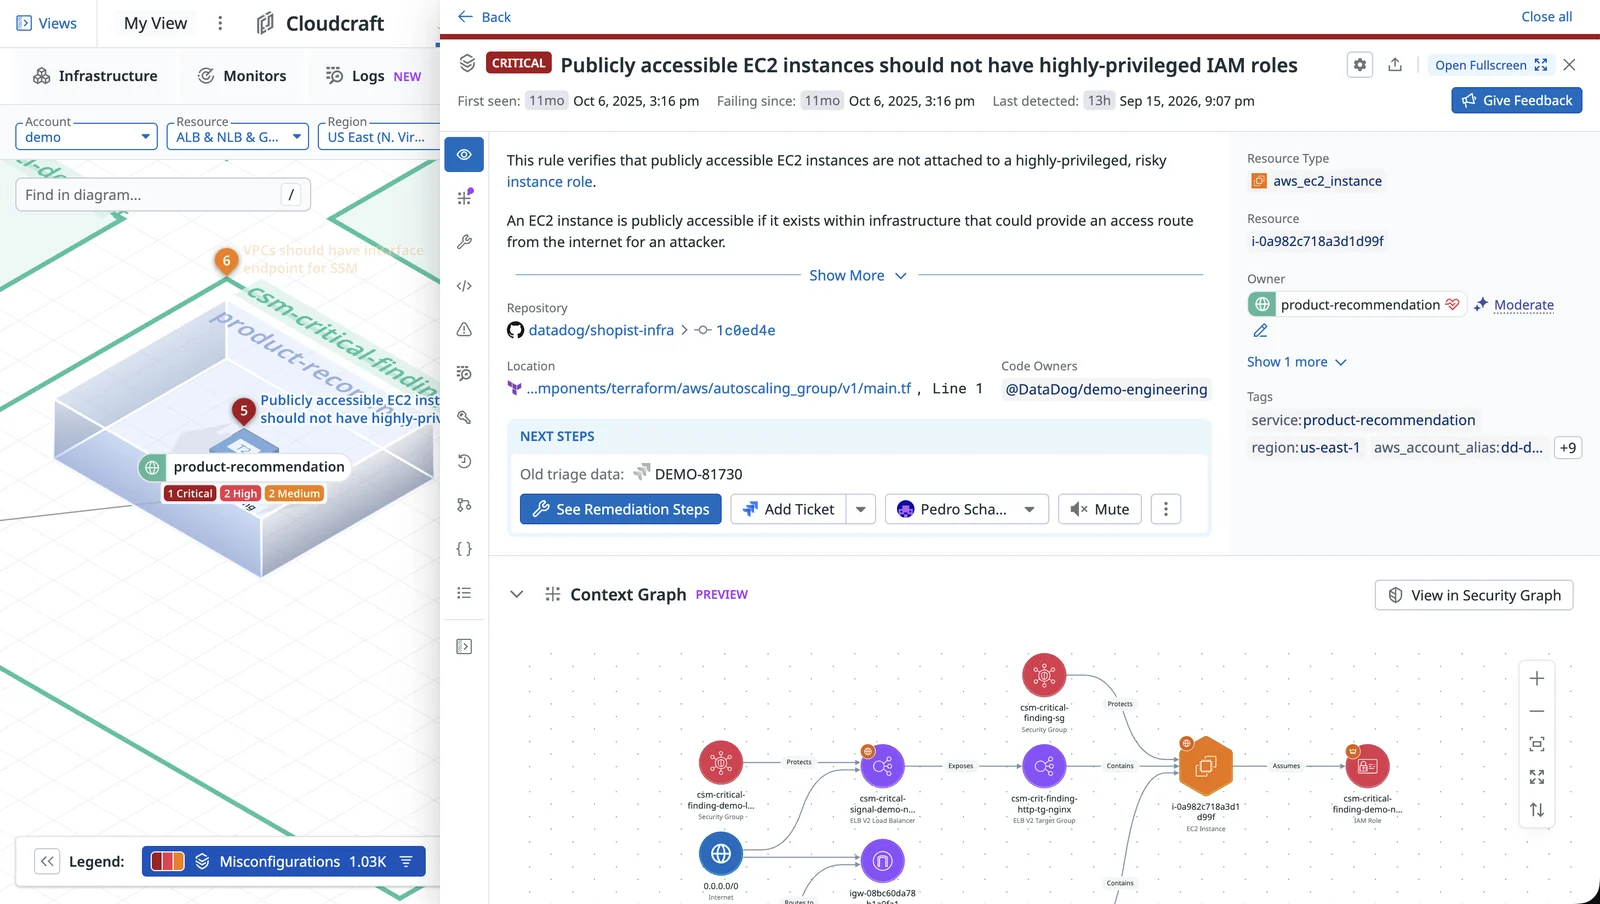Click Open Fullscreen button
This screenshot has height=904, width=1600.
click(1491, 65)
